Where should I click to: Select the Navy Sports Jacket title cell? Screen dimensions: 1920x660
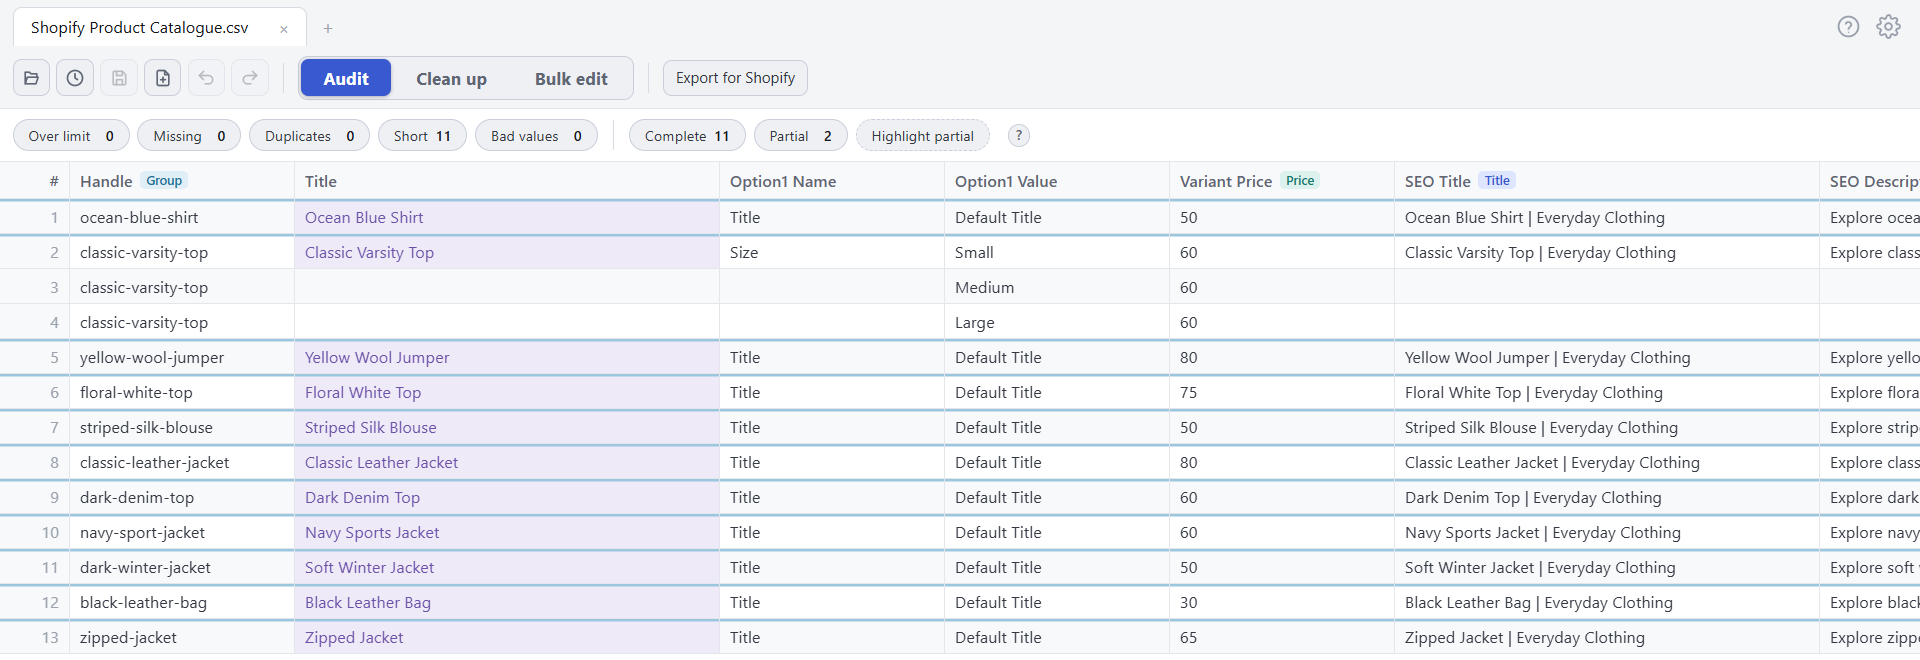[x=507, y=533]
